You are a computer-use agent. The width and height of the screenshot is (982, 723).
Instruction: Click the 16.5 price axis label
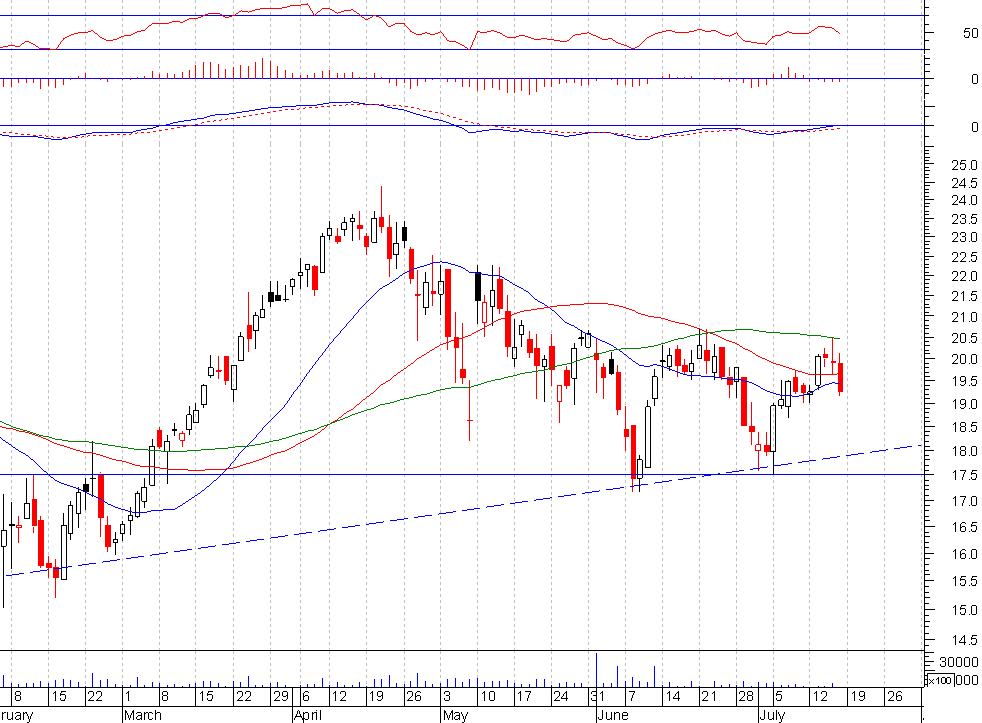pyautogui.click(x=964, y=528)
